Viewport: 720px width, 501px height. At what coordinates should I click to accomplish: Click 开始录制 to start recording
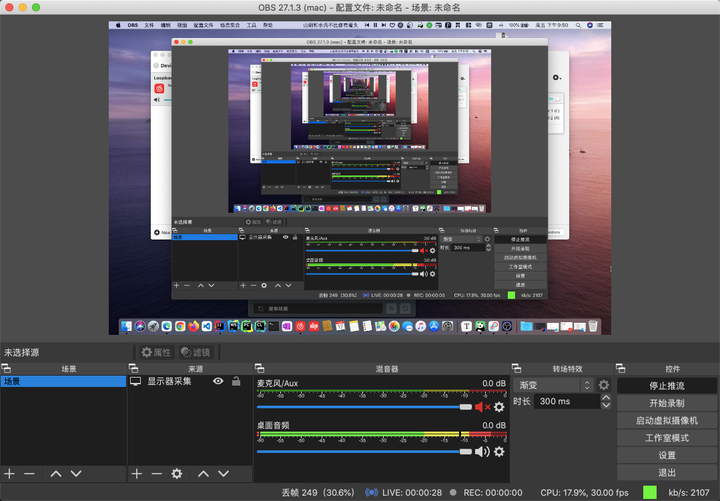coord(667,403)
